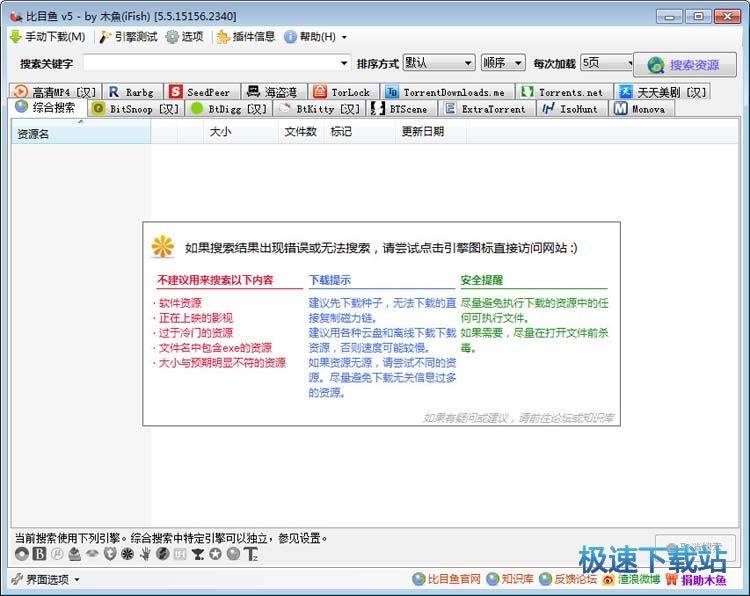This screenshot has width=750, height=596.
Task: Click the TorLock engine icon tab
Action: tap(319, 92)
